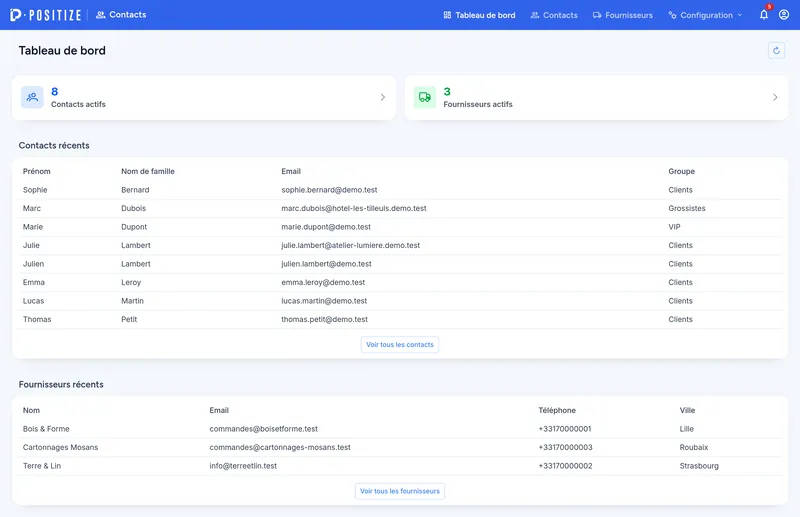The image size is (800, 517).
Task: Click supplier Bois & Forme
Action: tap(46, 429)
